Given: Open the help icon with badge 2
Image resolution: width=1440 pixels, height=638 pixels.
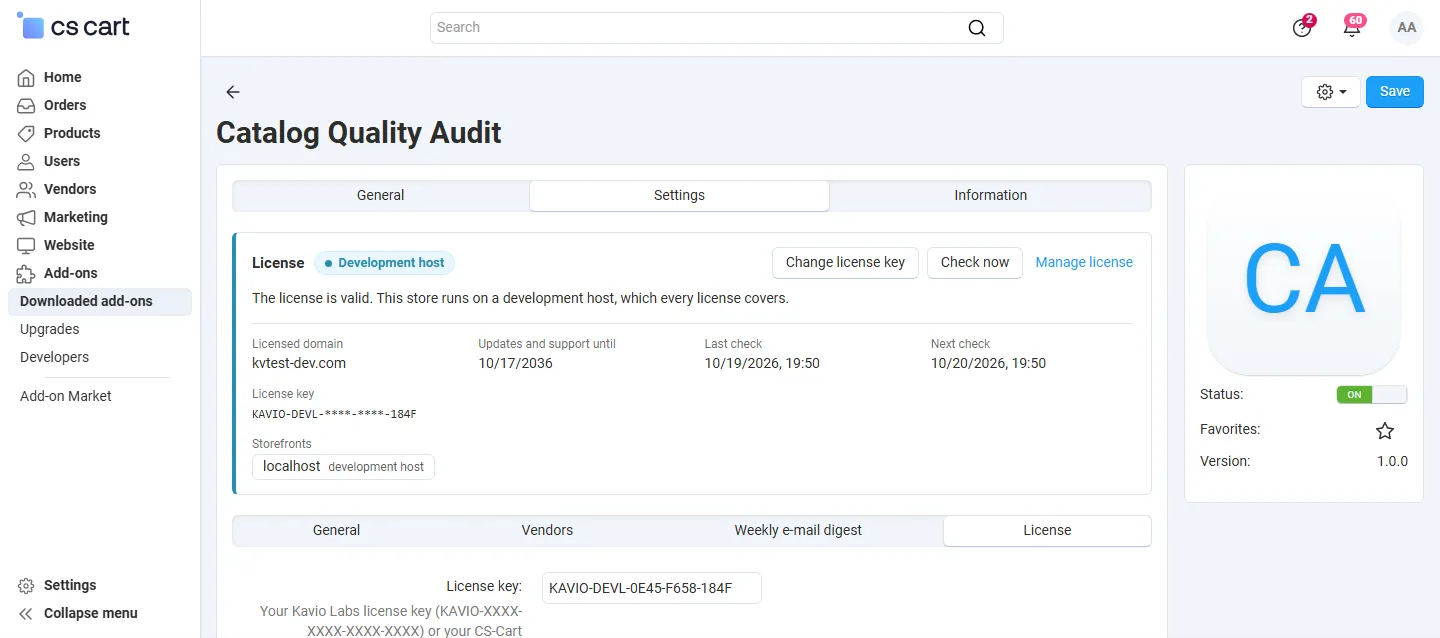Looking at the screenshot, I should pos(1302,27).
